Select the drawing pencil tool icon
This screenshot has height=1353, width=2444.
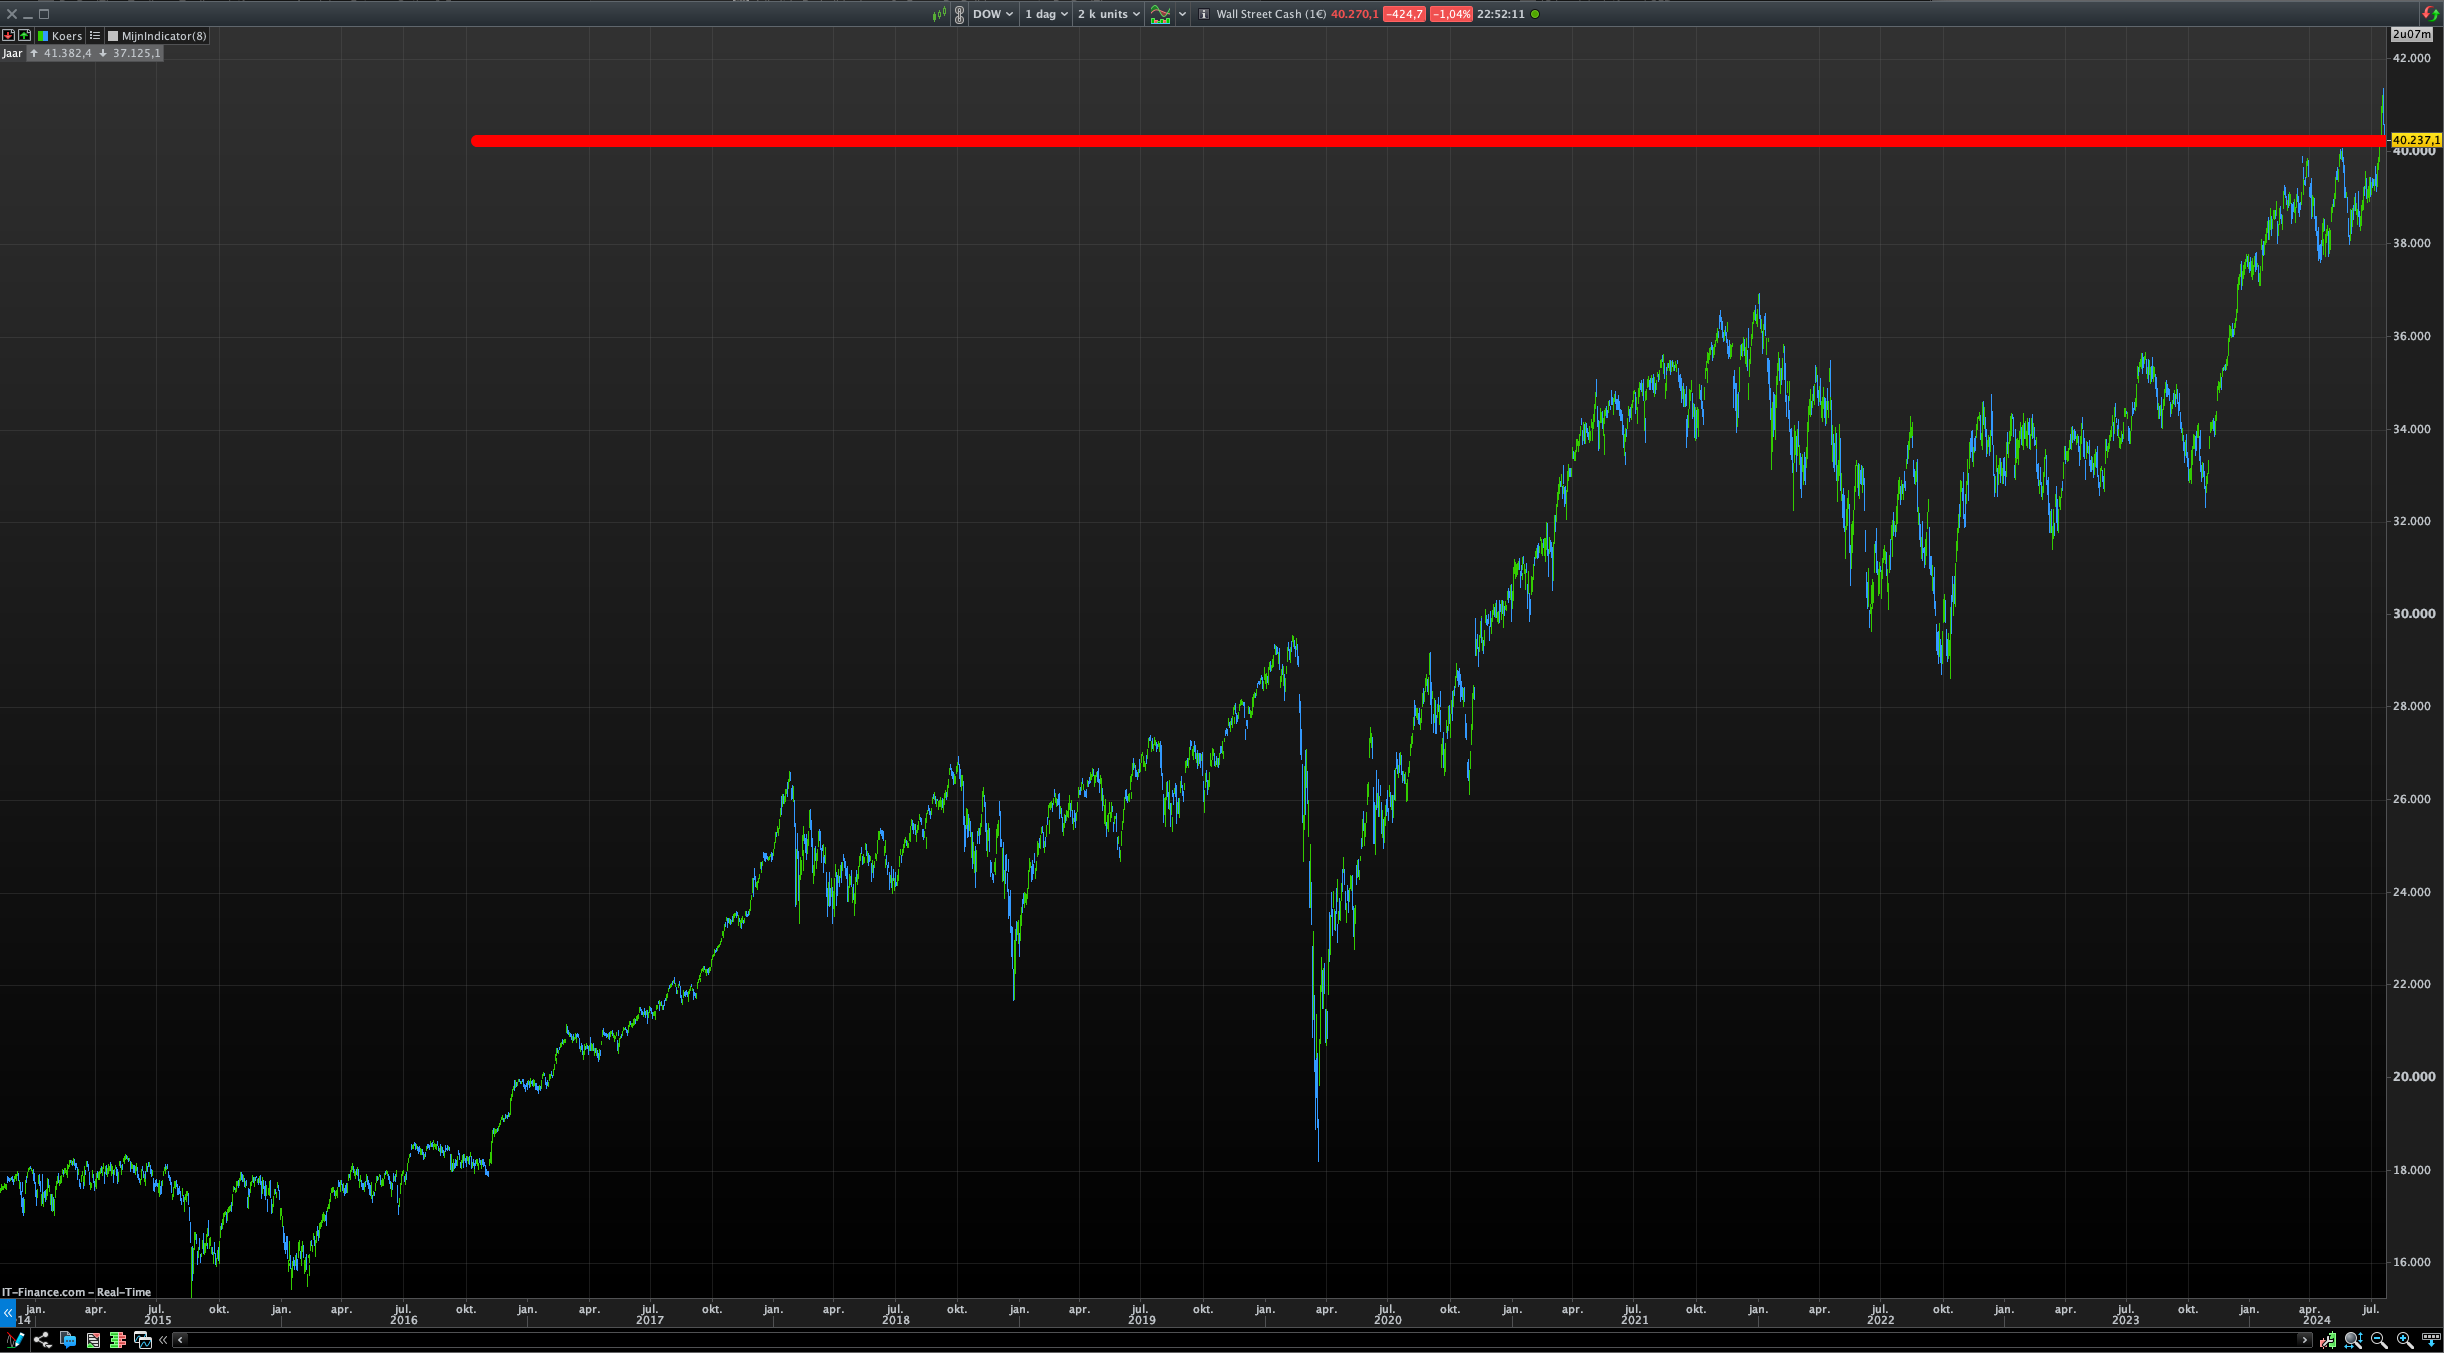click(x=15, y=1340)
